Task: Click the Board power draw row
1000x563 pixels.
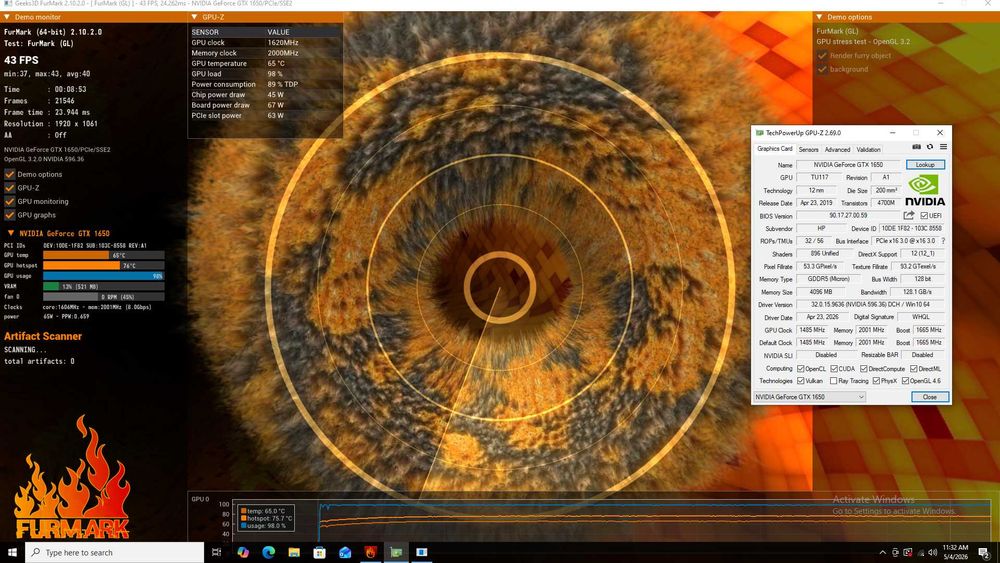Action: [x=265, y=105]
